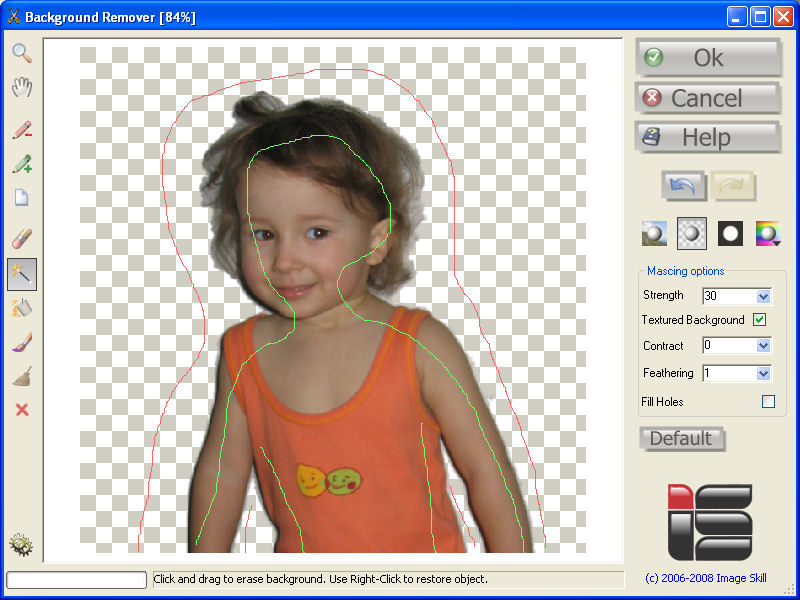The image size is (800, 600).
Task: Select the Eraser tool
Action: pos(22,238)
